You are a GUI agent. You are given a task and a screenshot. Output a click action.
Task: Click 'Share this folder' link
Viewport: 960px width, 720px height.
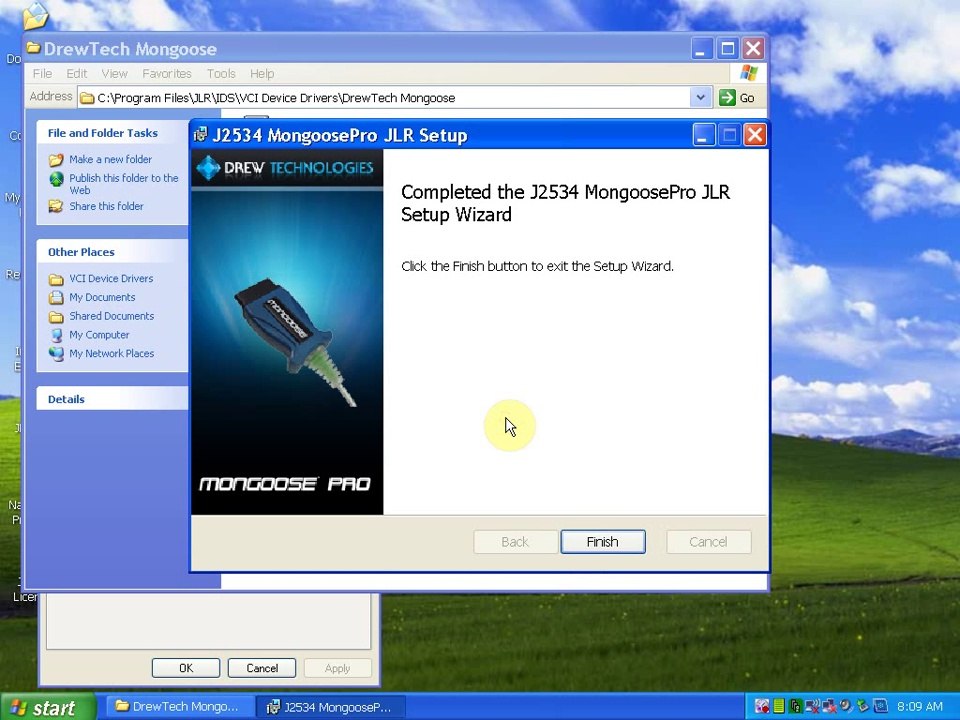[x=106, y=206]
